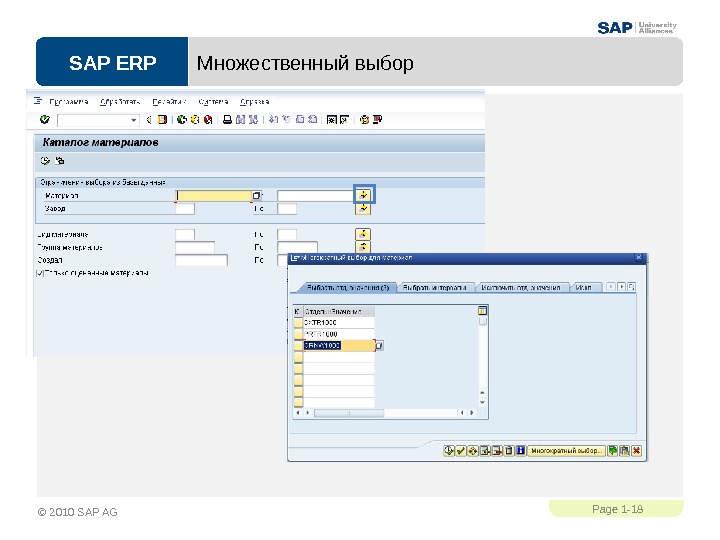Toggle the Только оцененные материалы checkbox
This screenshot has height=540, width=720.
coord(40,273)
